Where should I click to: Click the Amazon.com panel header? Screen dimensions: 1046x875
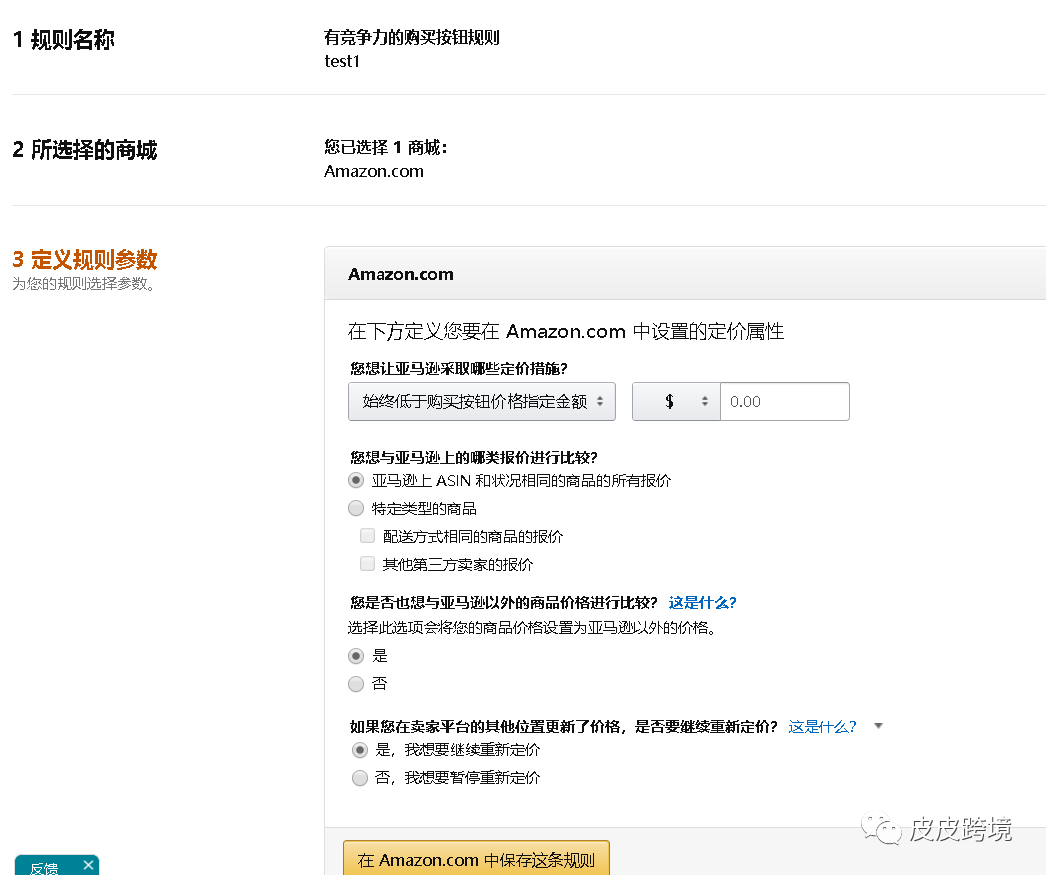coord(685,273)
